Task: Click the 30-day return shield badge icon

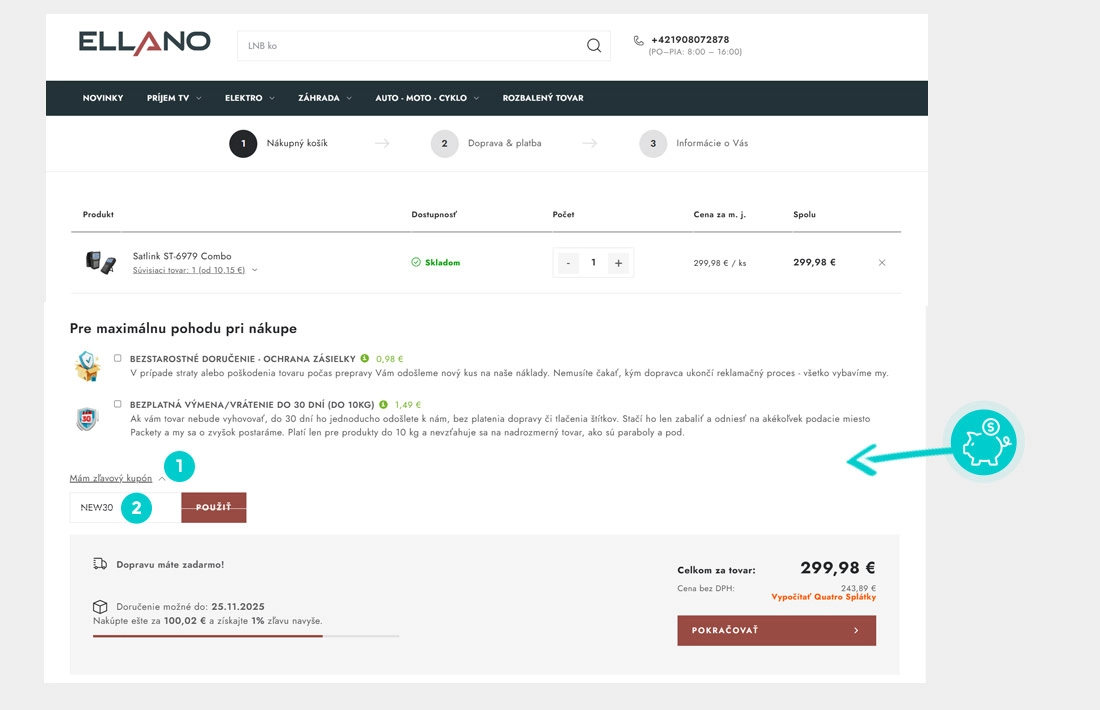Action: (87, 420)
